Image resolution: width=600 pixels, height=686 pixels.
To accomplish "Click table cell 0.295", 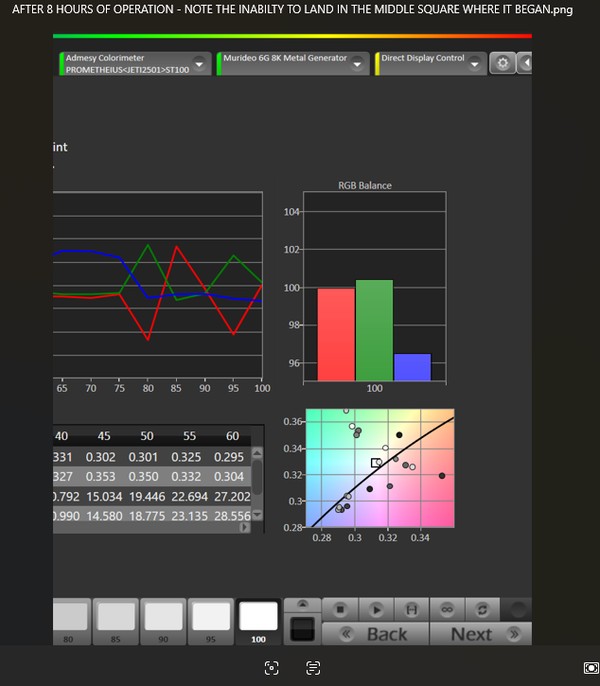I will click(x=229, y=457).
